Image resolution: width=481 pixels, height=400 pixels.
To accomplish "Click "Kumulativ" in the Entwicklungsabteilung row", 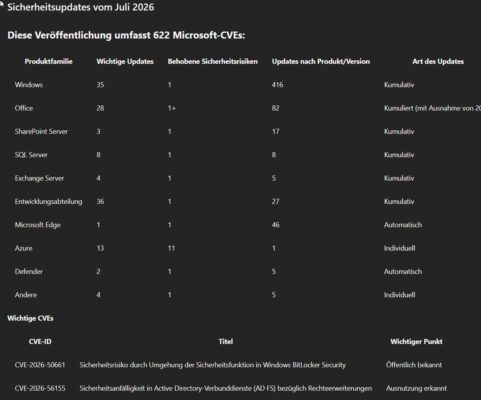I will pyautogui.click(x=399, y=201).
